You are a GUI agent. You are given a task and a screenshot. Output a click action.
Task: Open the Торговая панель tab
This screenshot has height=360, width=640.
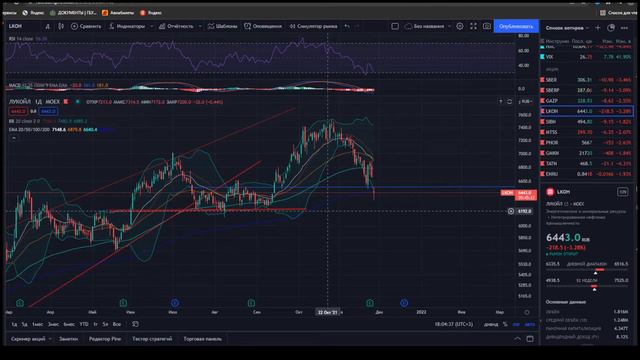[x=202, y=339]
